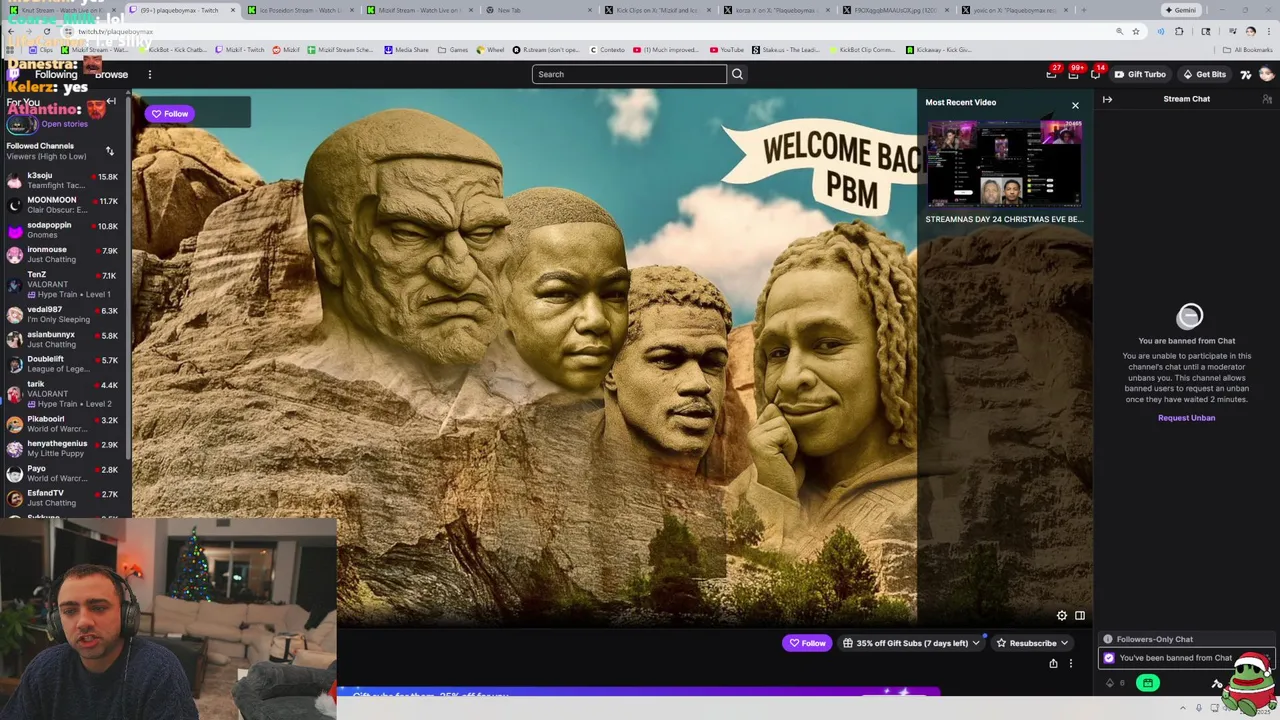Play the Streamnas Day 24 video thumbnail
Image resolution: width=1280 pixels, height=720 pixels.
click(x=1004, y=163)
